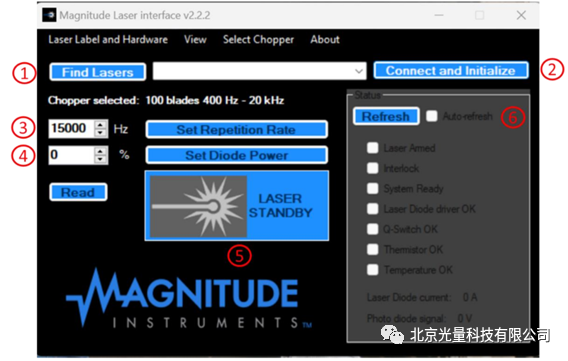The height and width of the screenshot is (361, 568).
Task: Enable the Auto-refresh checkbox
Action: point(431,116)
